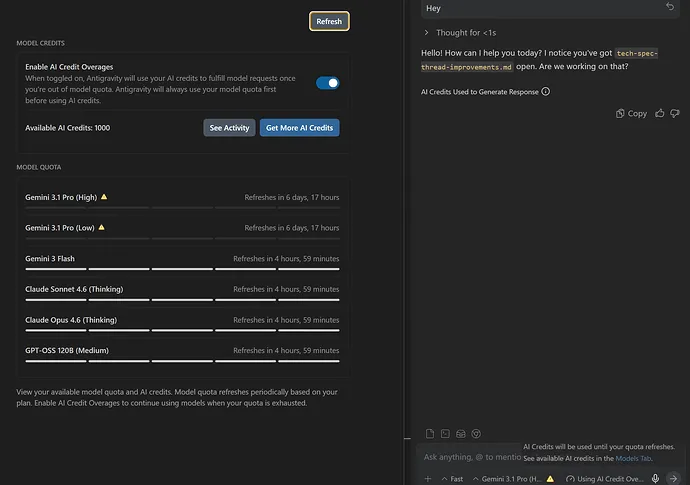Click info icon beside AI Credits Used
The image size is (690, 485).
point(545,92)
